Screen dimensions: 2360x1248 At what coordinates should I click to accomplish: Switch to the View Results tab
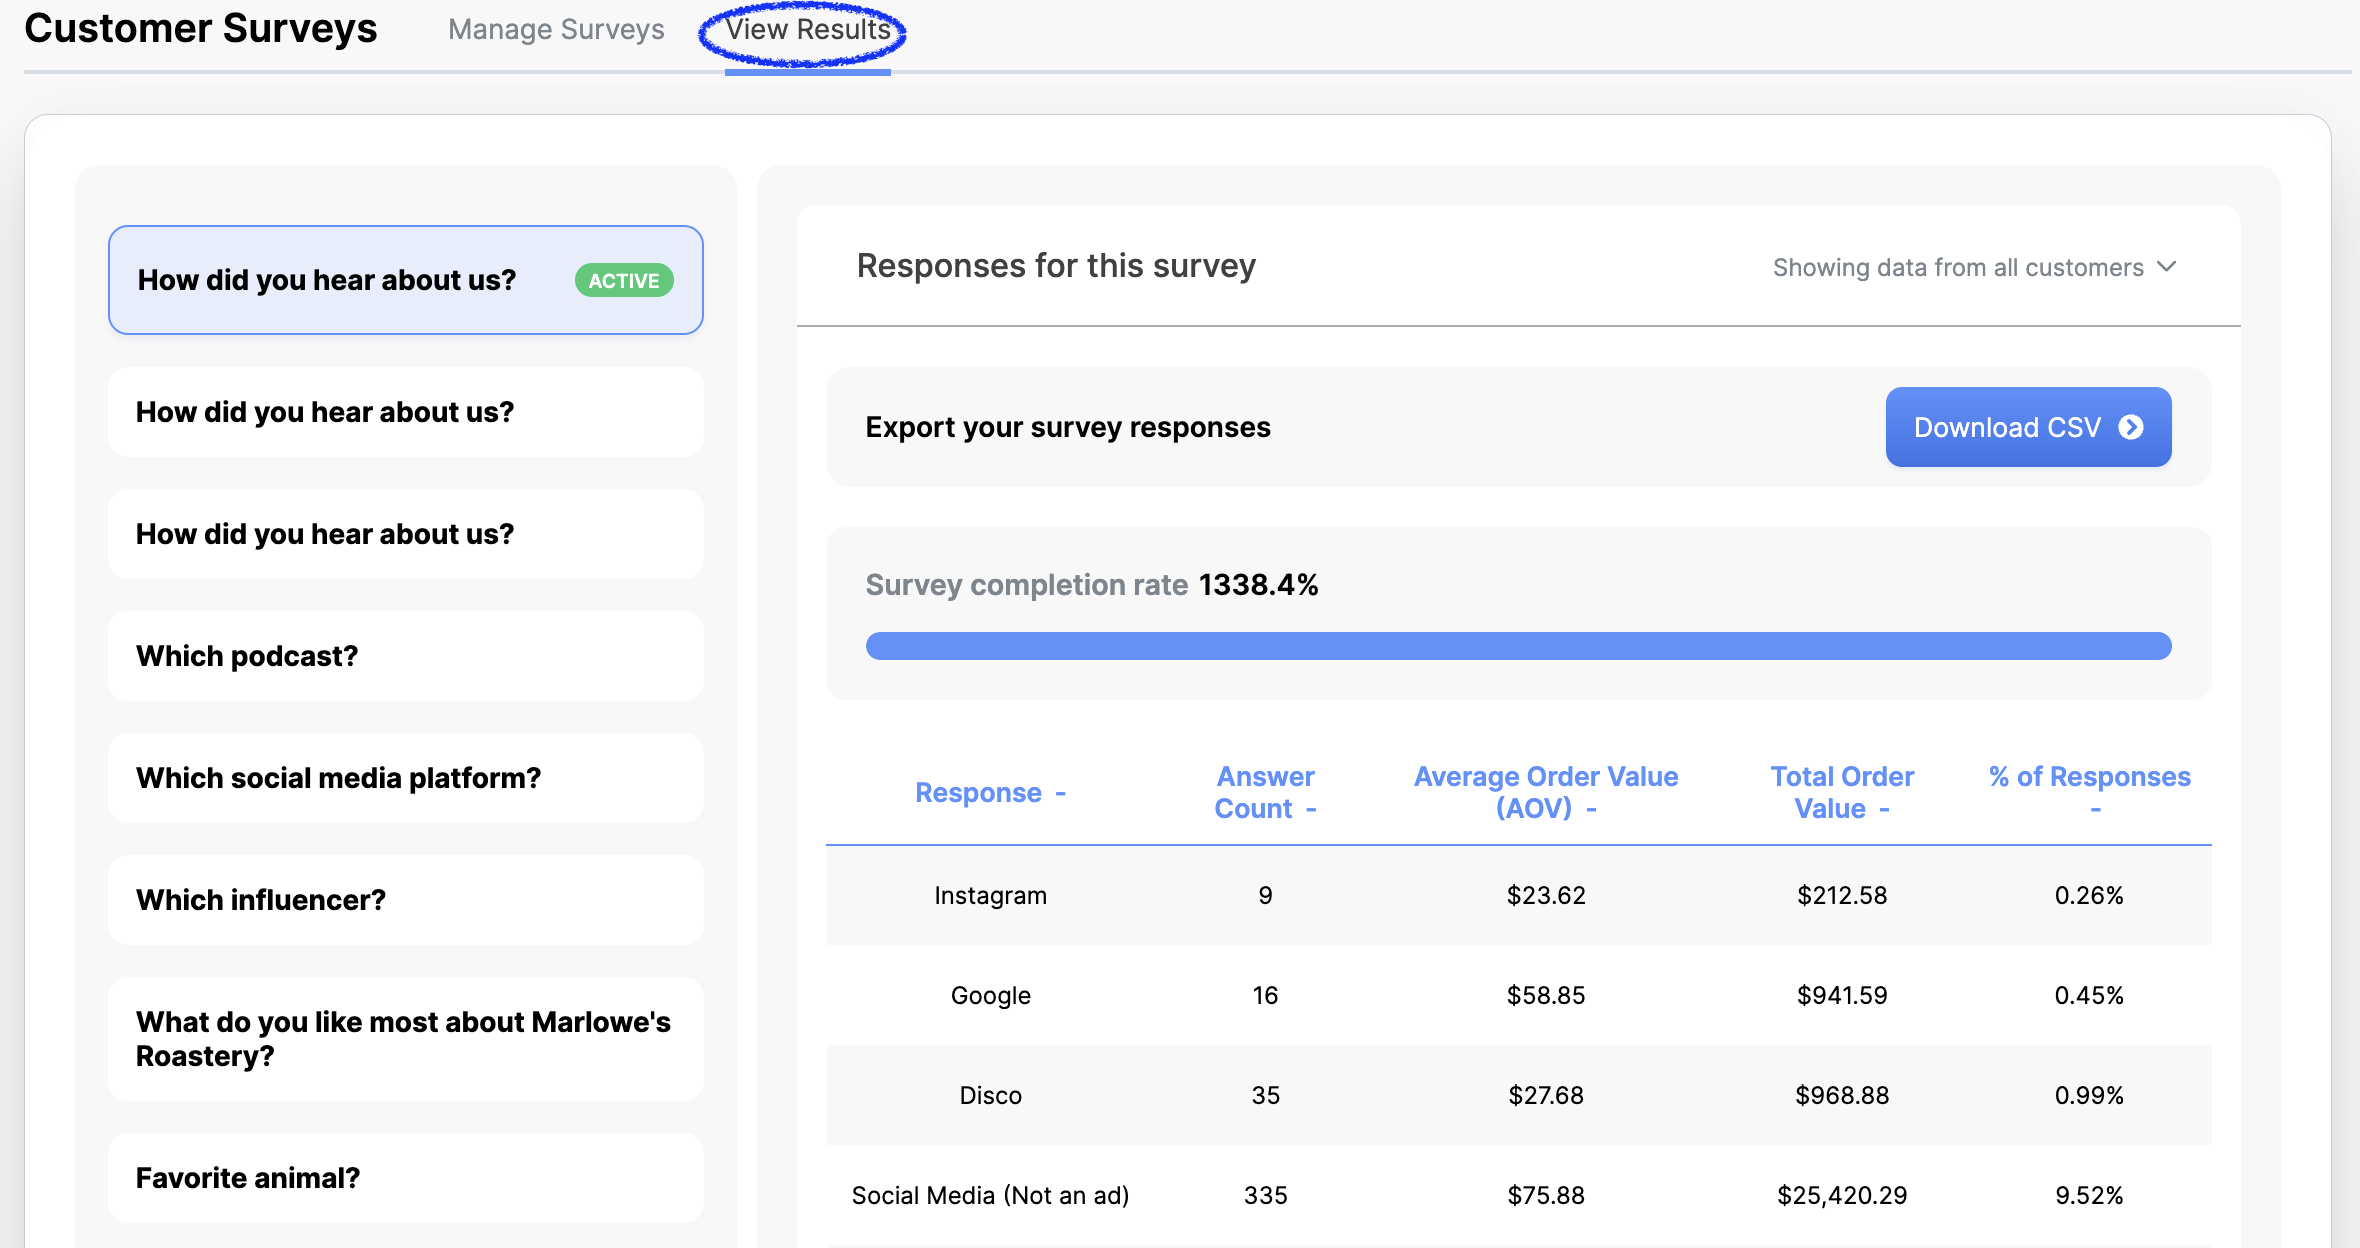pos(808,30)
